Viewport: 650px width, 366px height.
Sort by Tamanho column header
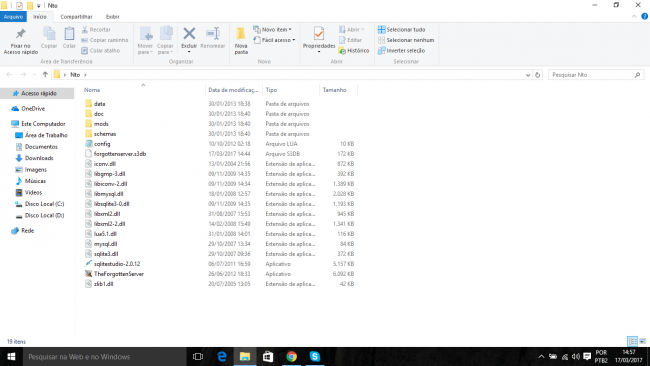coord(334,90)
